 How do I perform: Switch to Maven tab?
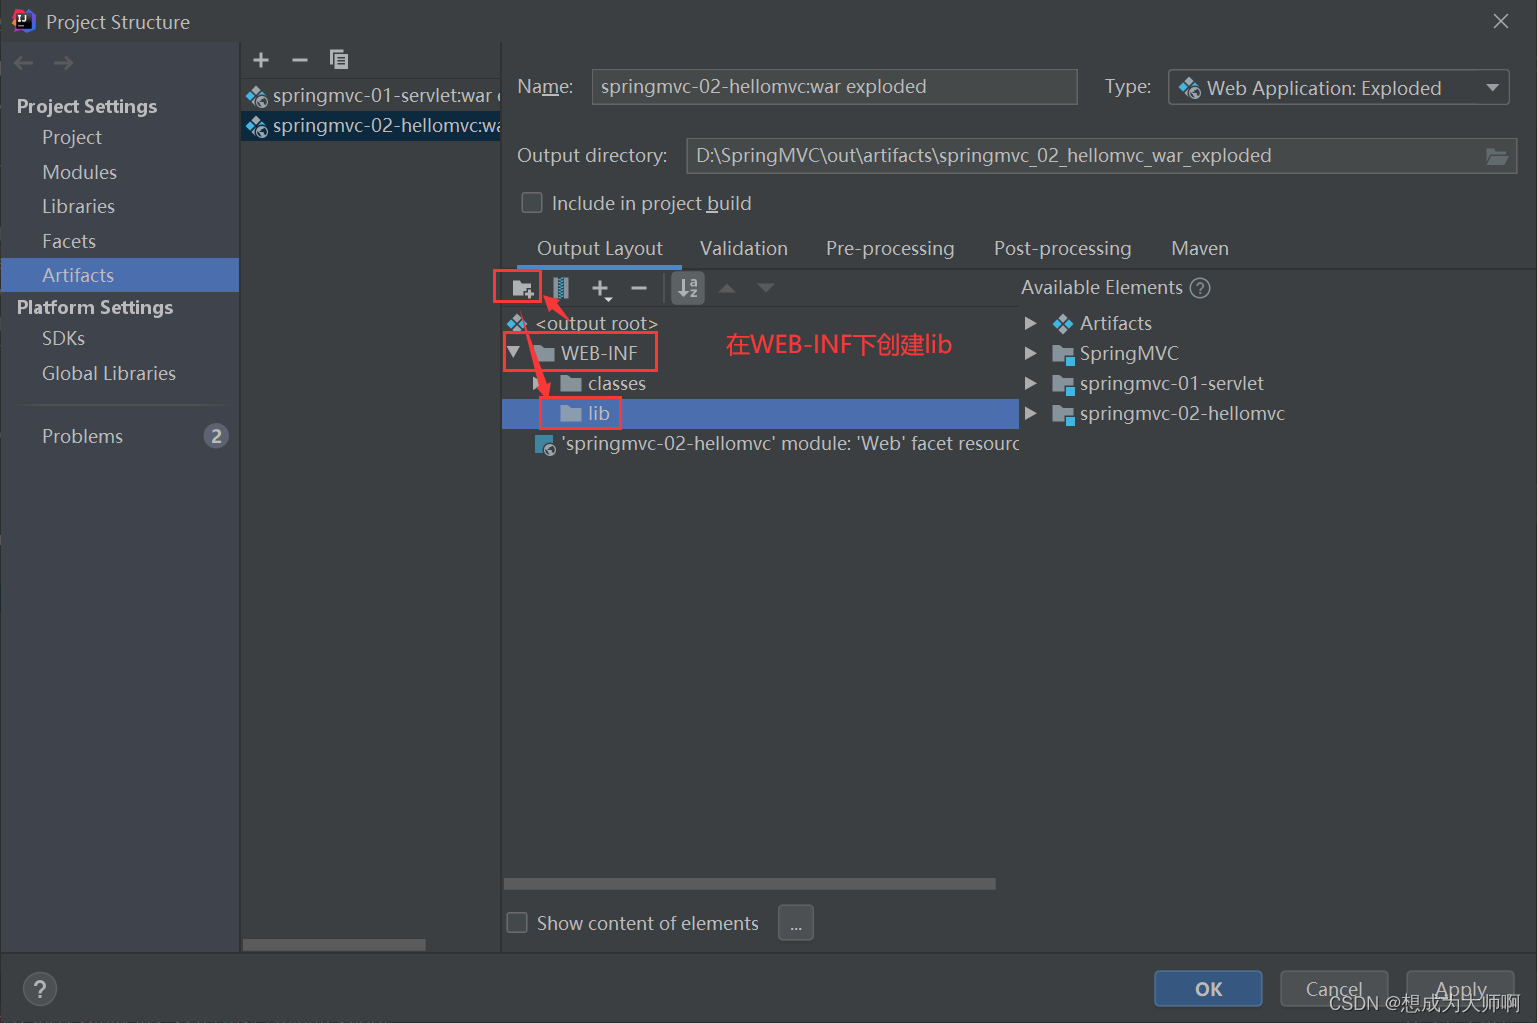pyautogui.click(x=1200, y=248)
